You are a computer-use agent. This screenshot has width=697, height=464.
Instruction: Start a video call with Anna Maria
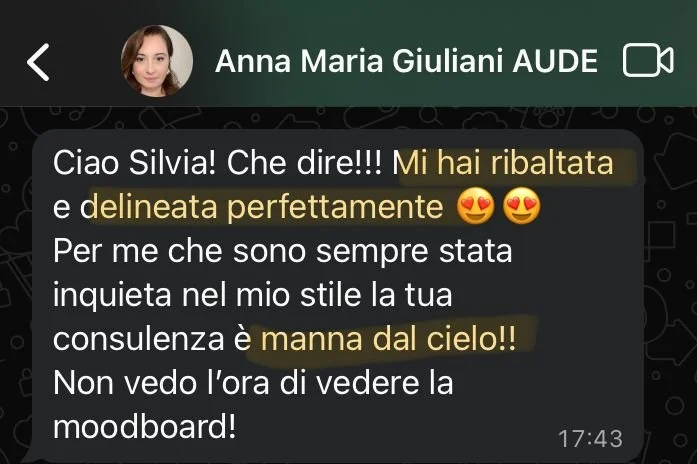[648, 60]
